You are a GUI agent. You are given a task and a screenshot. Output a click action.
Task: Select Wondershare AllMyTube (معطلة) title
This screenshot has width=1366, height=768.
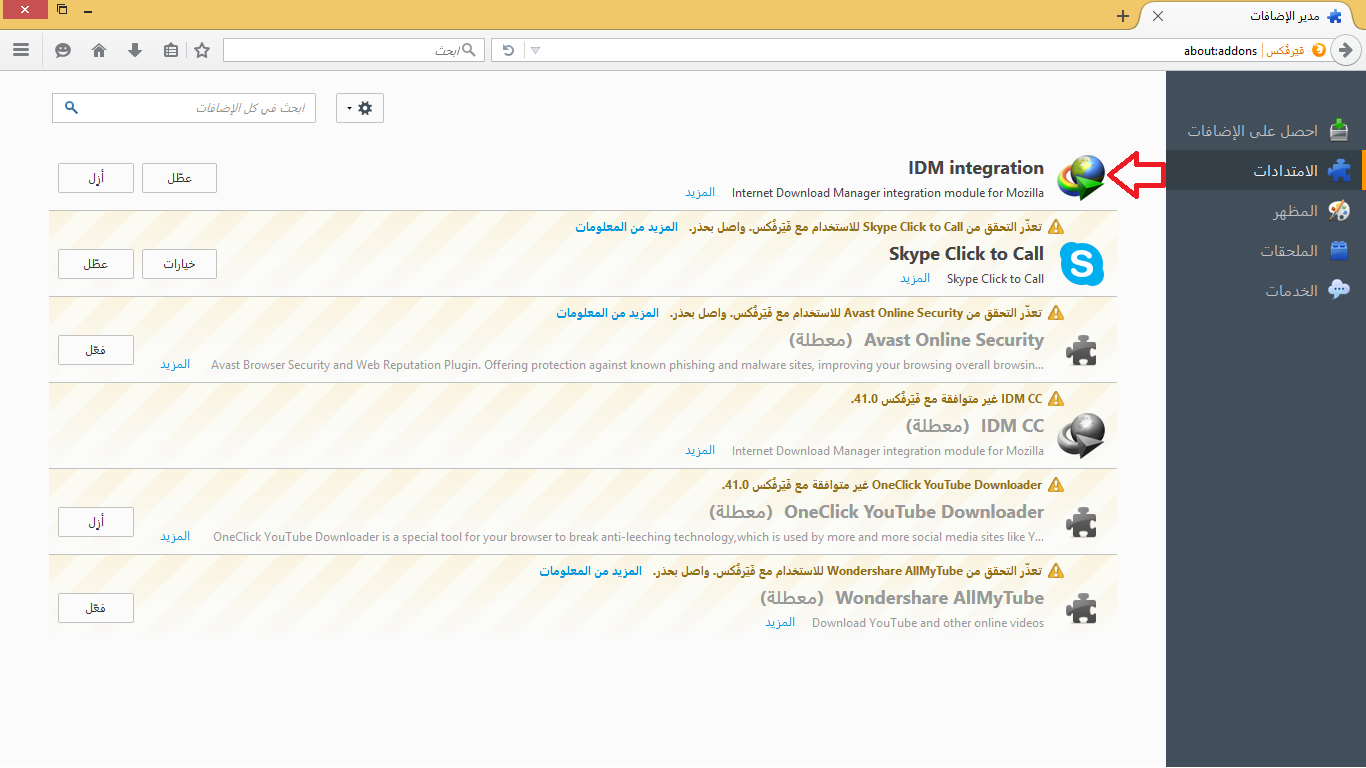point(902,598)
